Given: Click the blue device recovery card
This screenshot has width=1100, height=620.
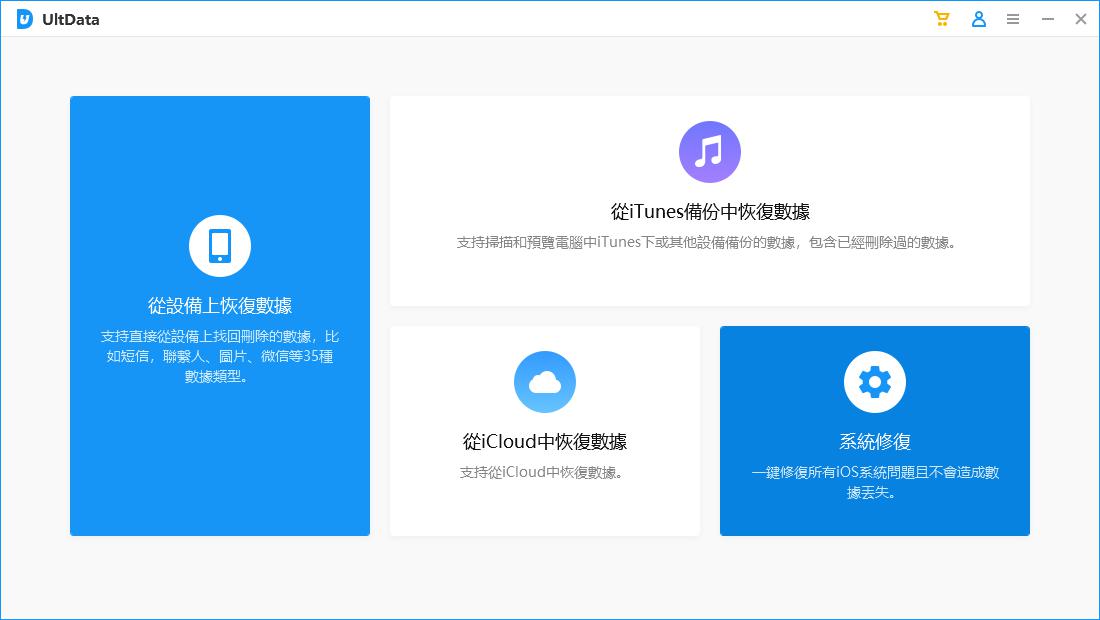Looking at the screenshot, I should click(x=220, y=315).
